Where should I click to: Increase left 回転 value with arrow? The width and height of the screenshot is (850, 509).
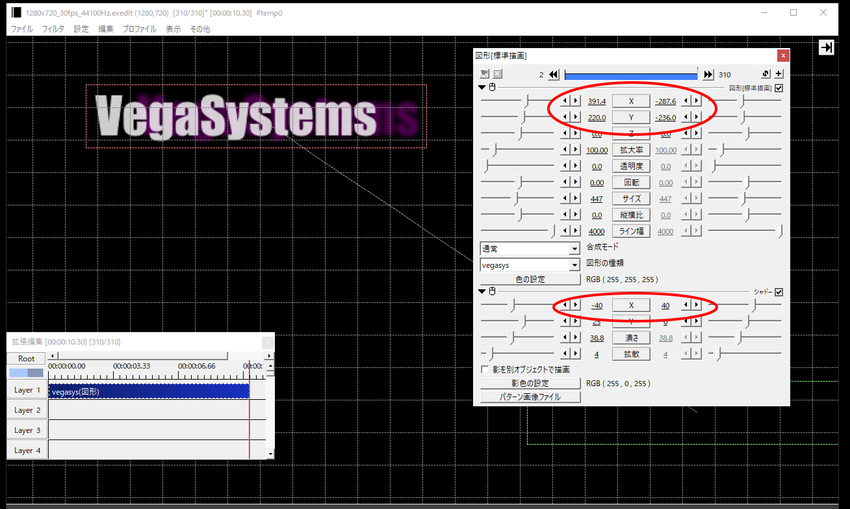click(576, 182)
